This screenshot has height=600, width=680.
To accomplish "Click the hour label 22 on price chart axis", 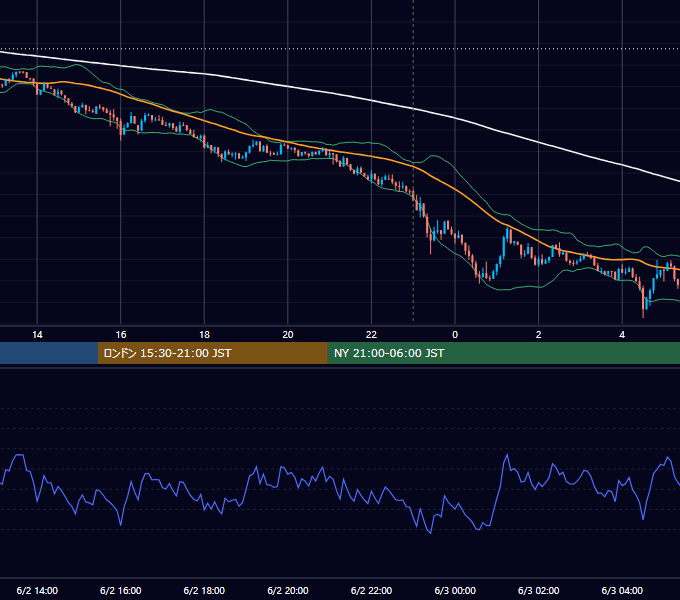I will (371, 335).
